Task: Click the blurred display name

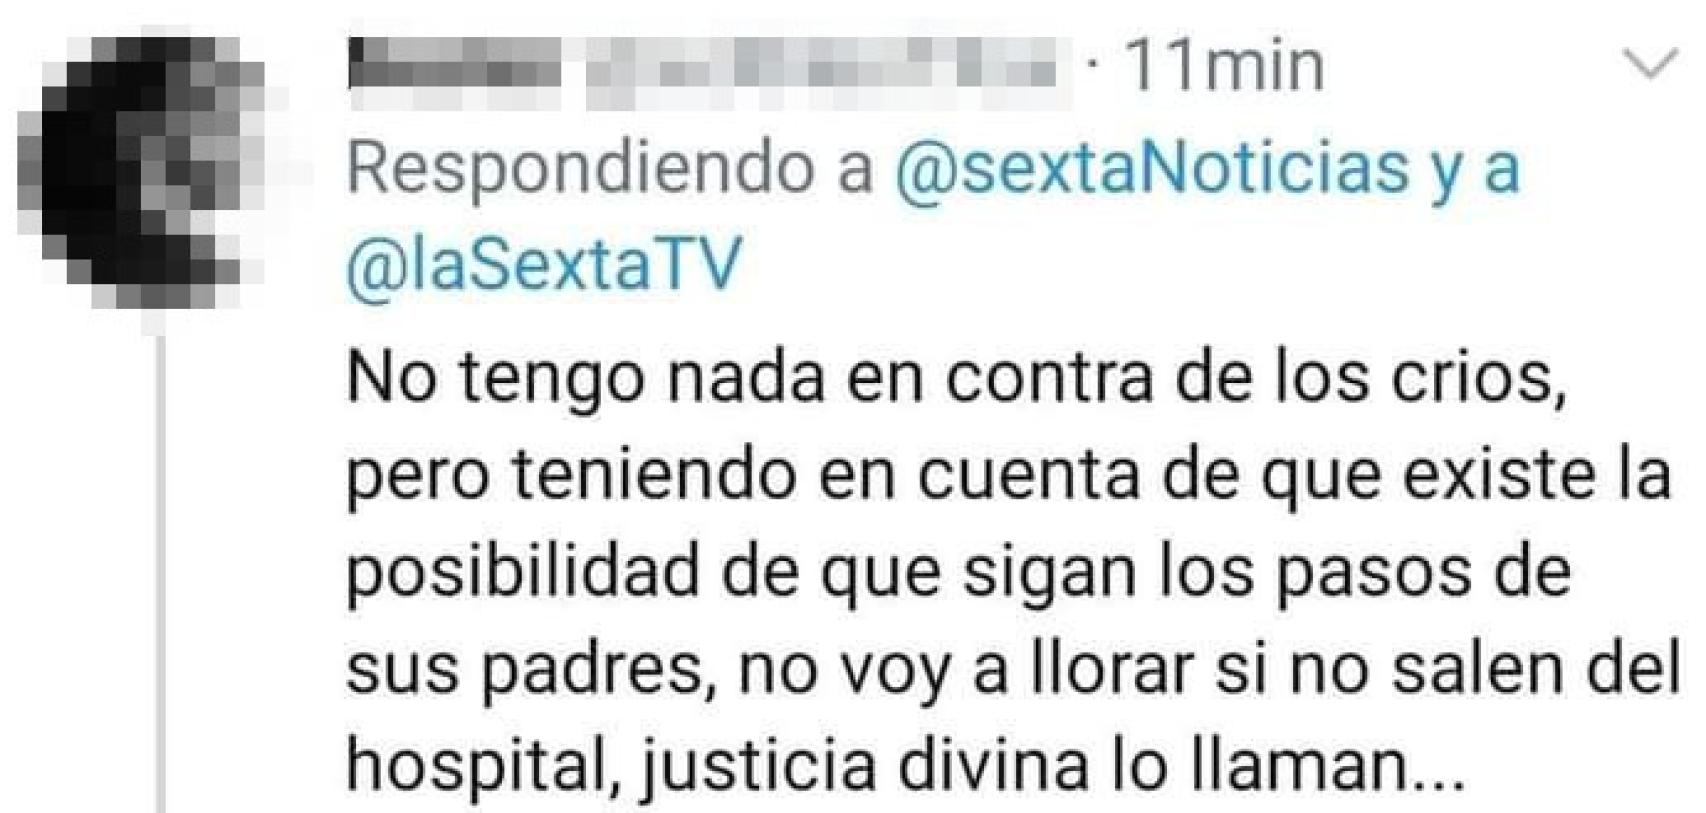Action: click(x=456, y=65)
